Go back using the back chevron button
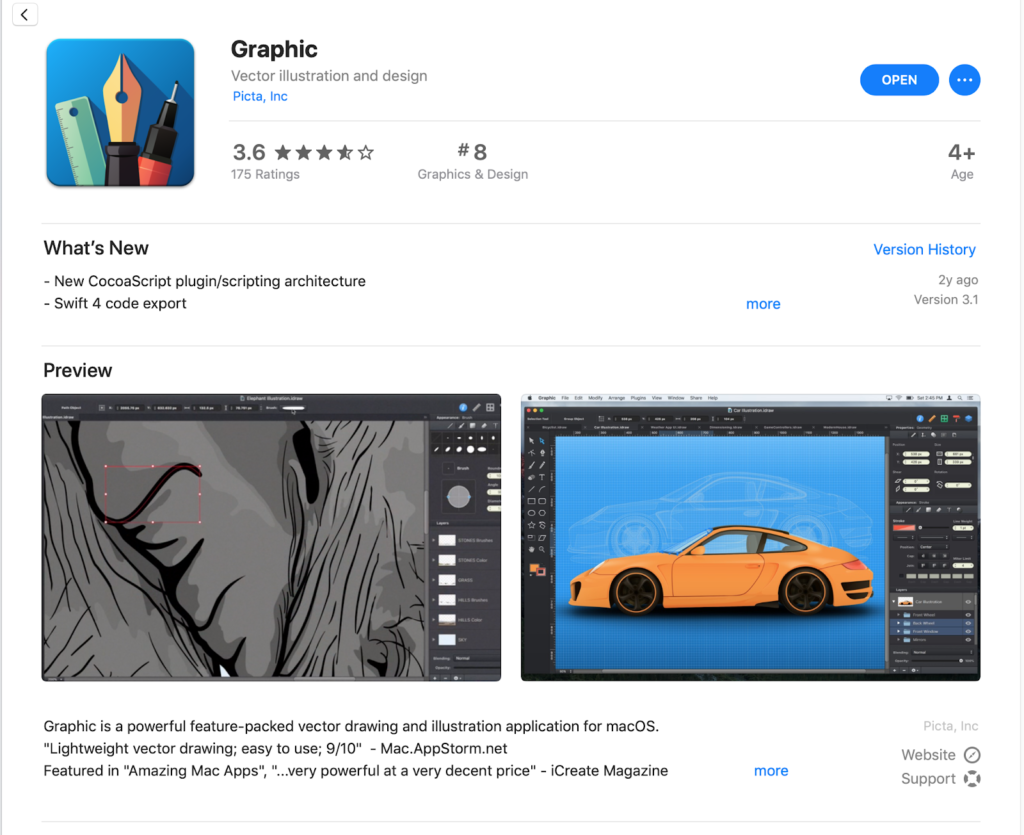 pyautogui.click(x=24, y=14)
